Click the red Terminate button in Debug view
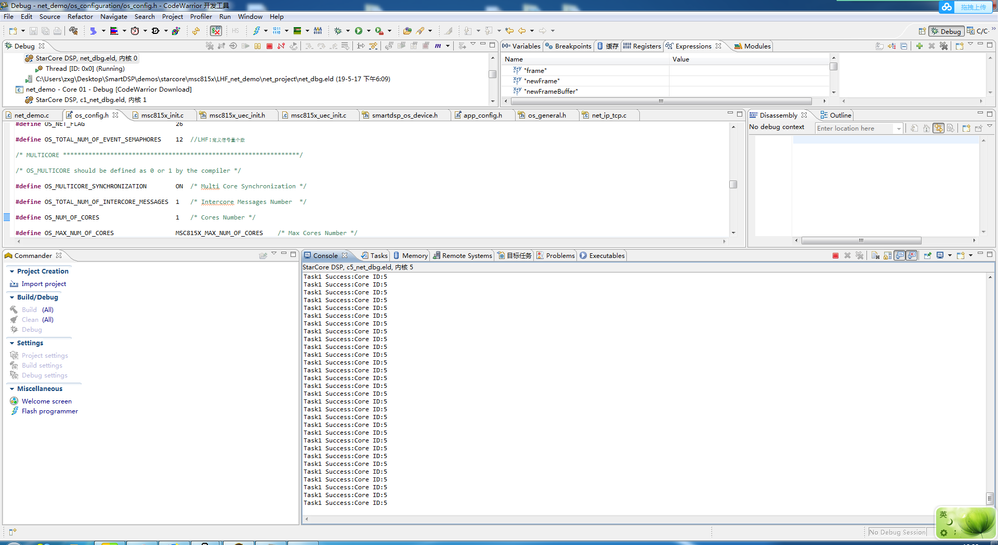This screenshot has height=545, width=998. coord(269,46)
